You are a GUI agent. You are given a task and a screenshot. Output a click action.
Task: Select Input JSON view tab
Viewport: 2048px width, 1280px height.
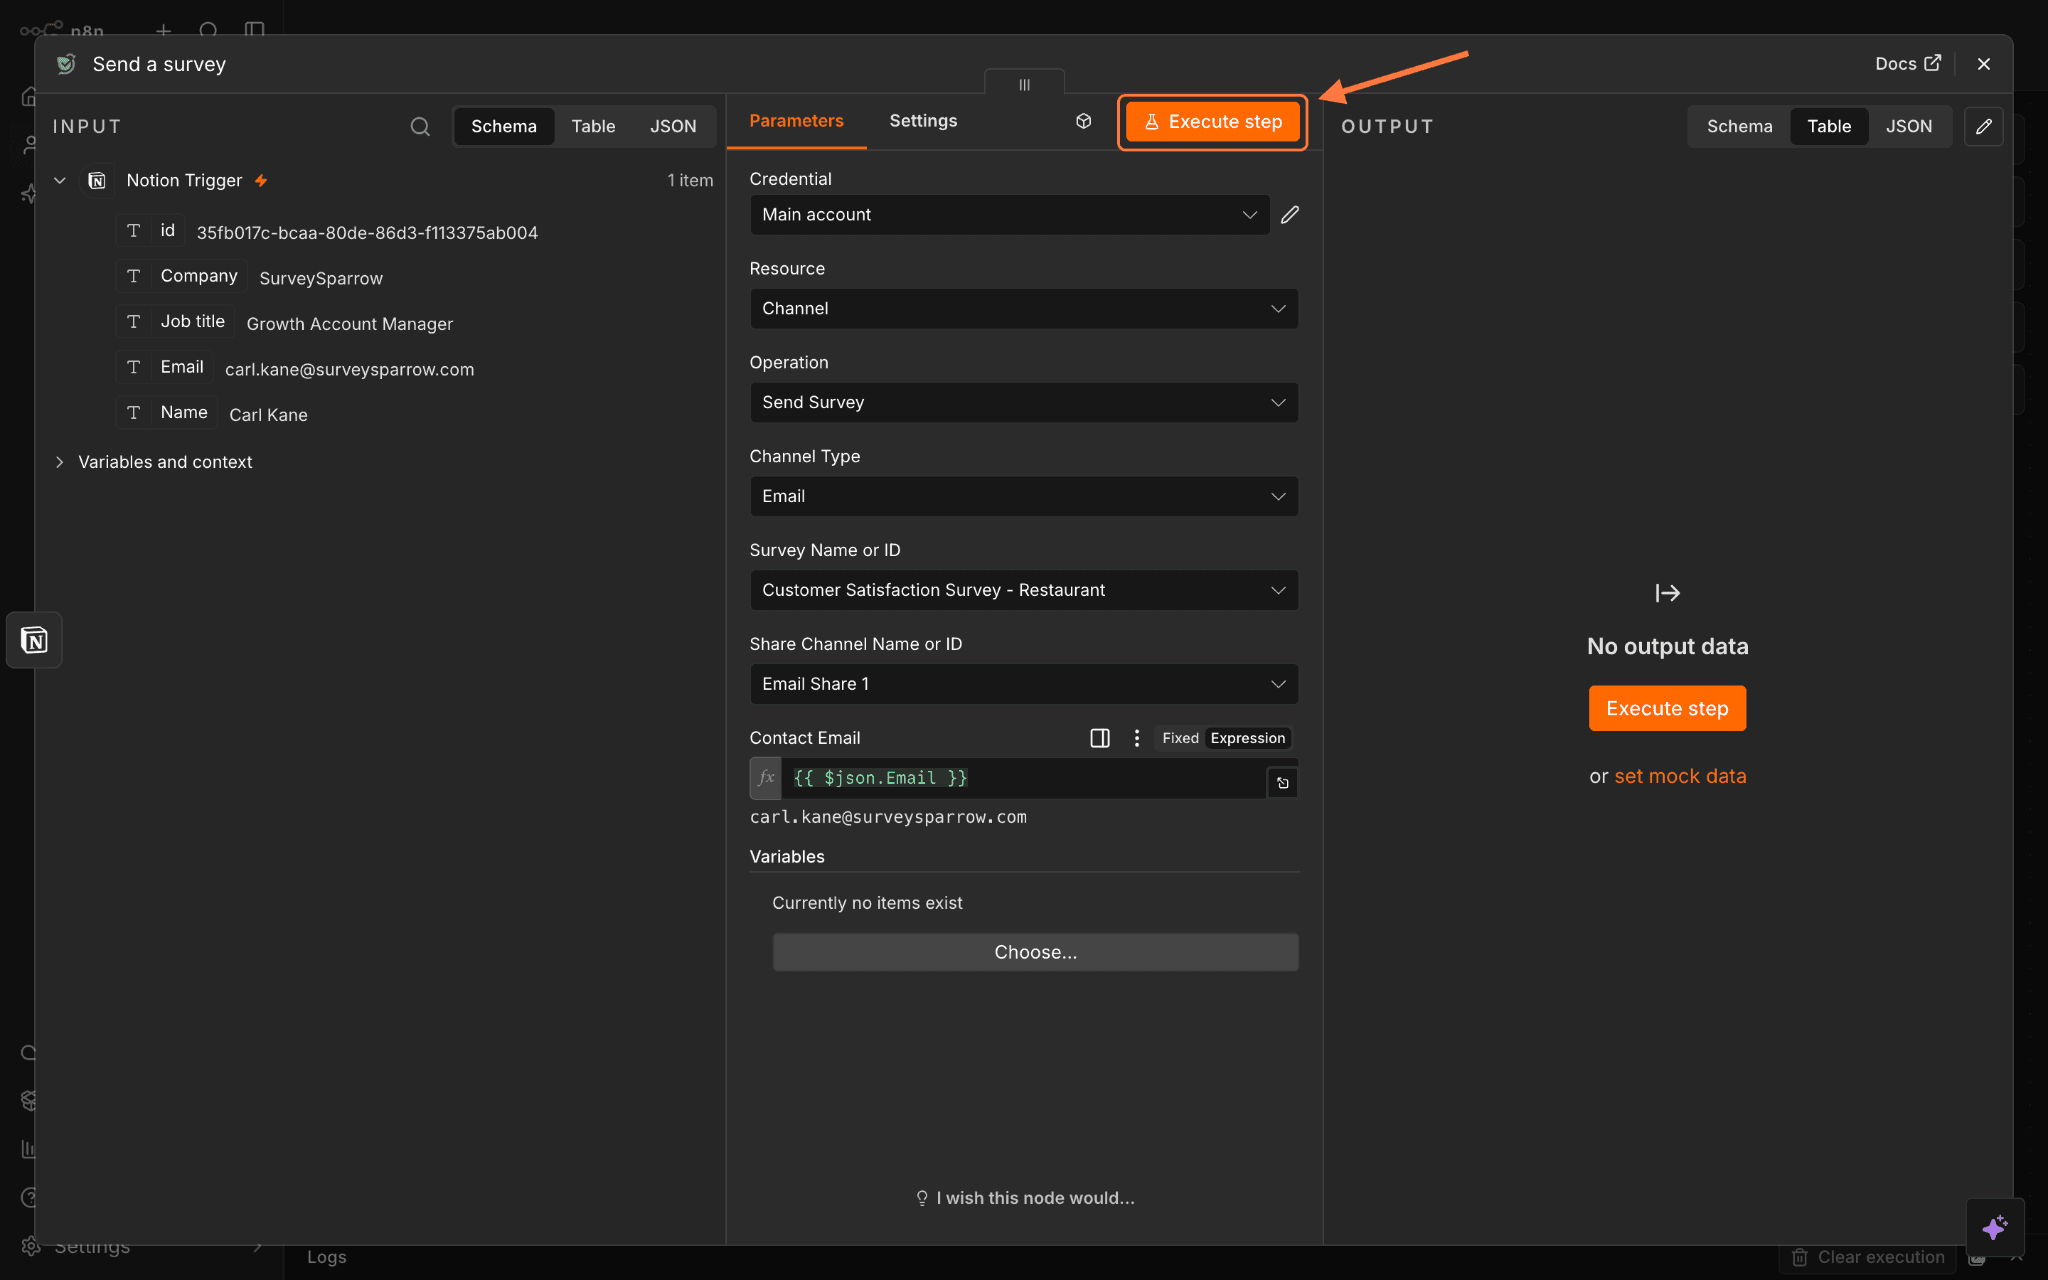(x=673, y=127)
